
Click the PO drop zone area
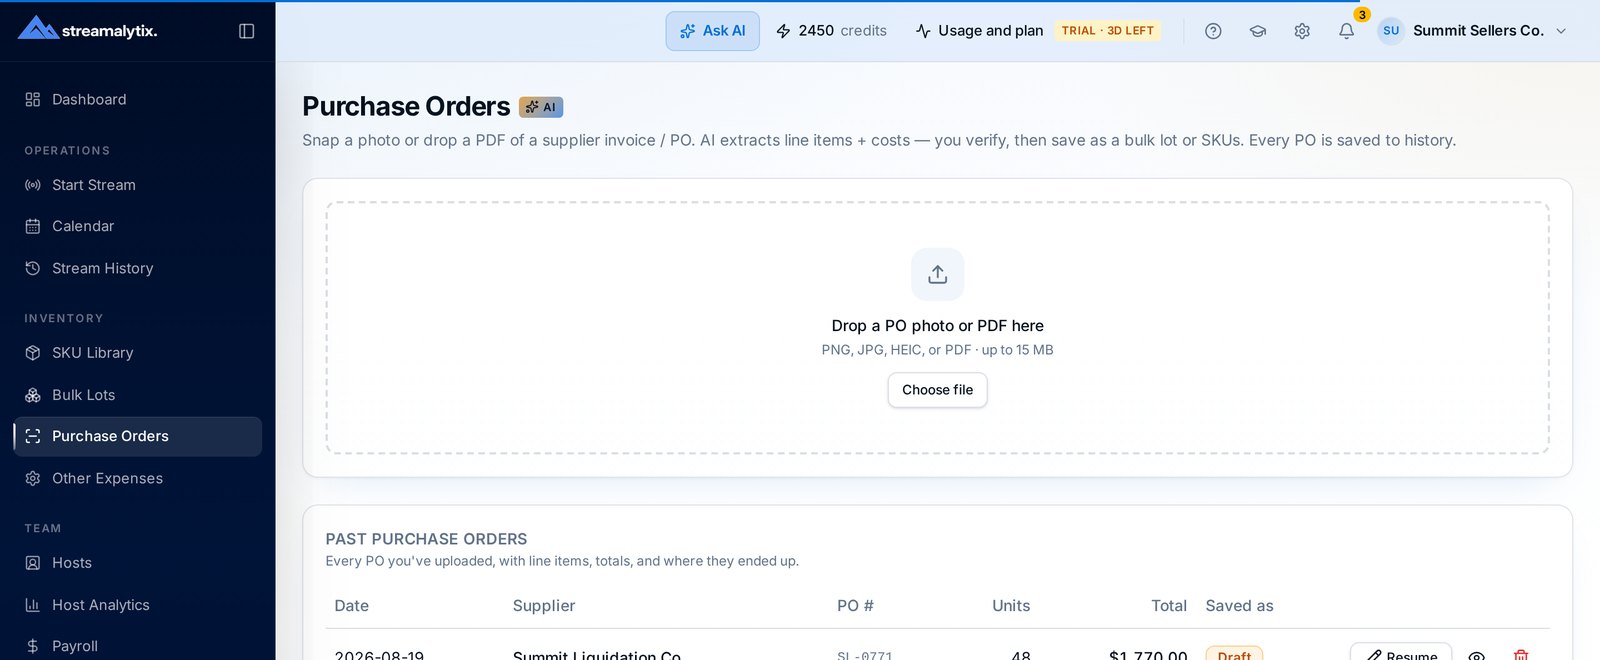[x=938, y=328]
